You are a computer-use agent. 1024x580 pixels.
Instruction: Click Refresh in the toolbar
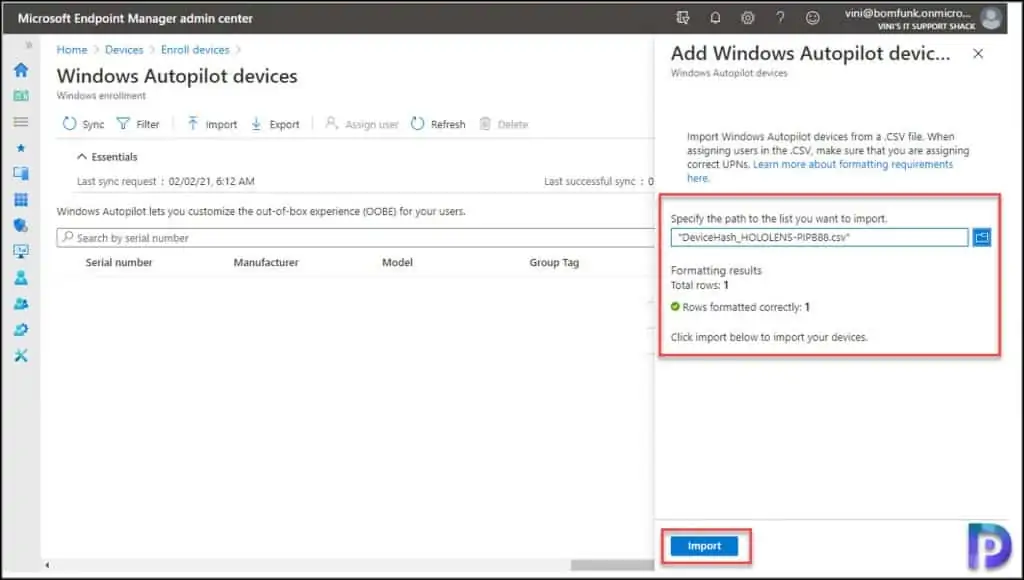pos(438,123)
